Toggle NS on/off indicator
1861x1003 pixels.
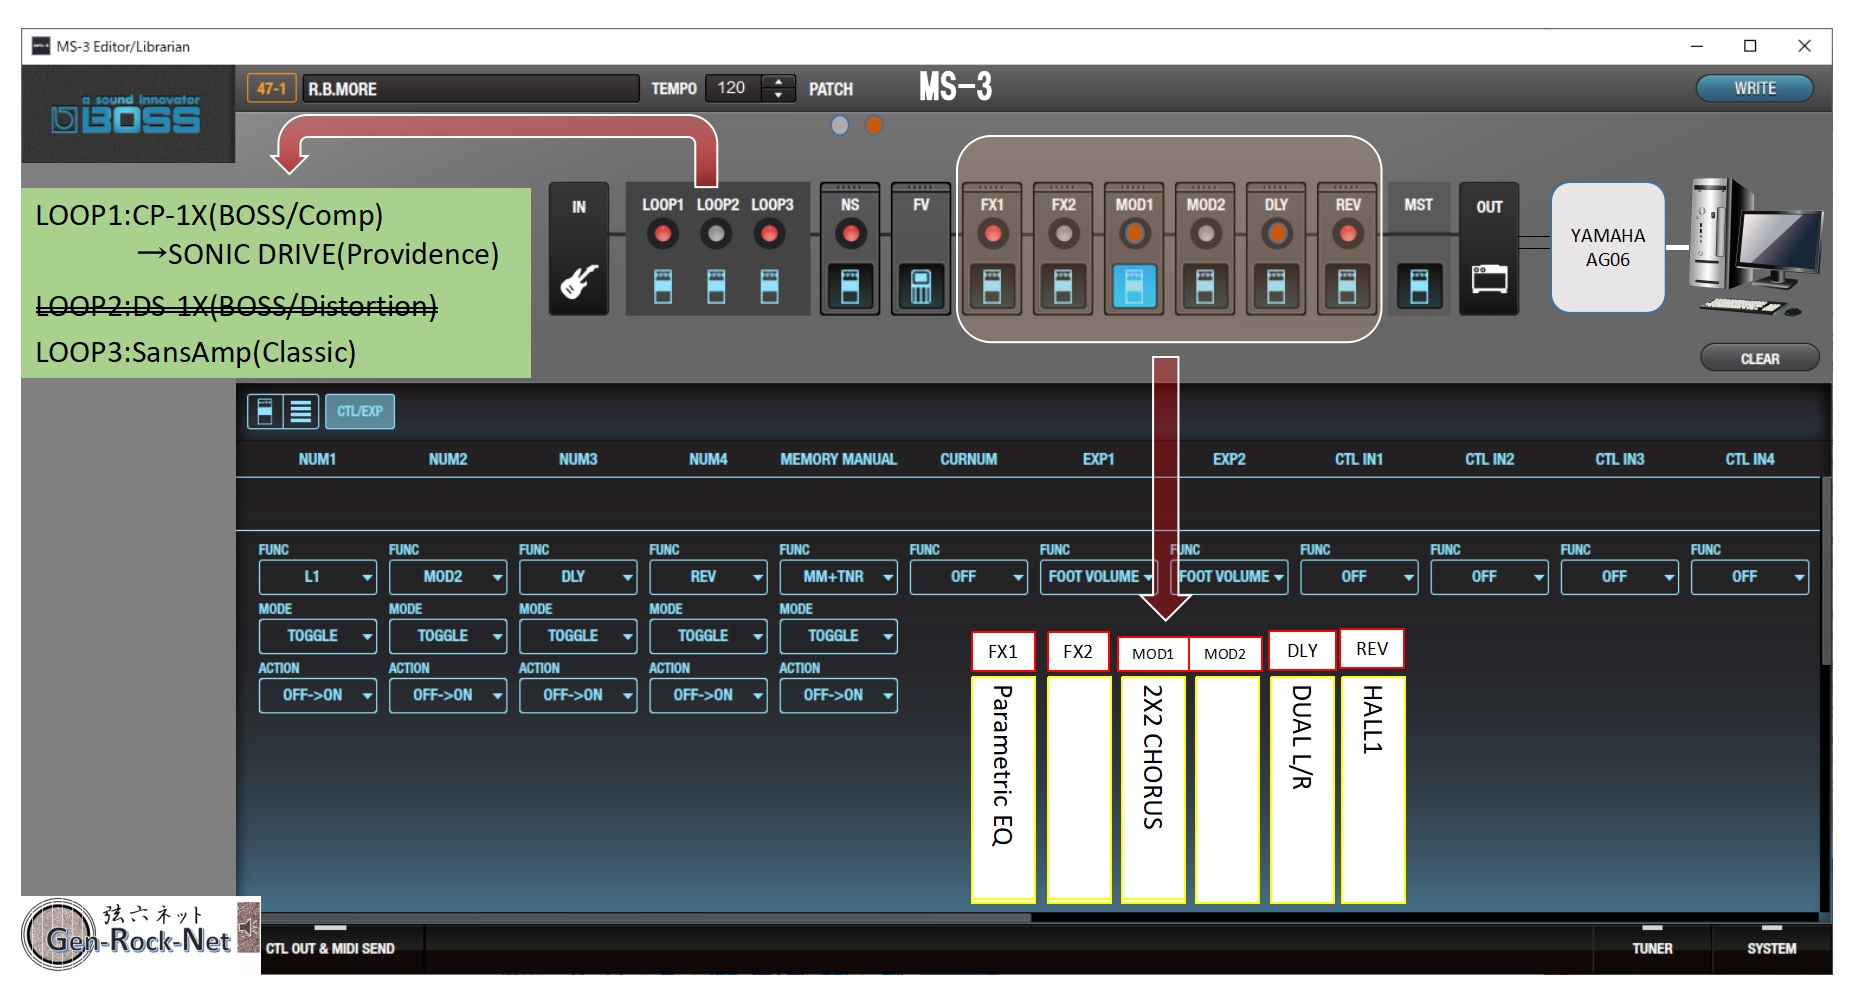pos(850,234)
